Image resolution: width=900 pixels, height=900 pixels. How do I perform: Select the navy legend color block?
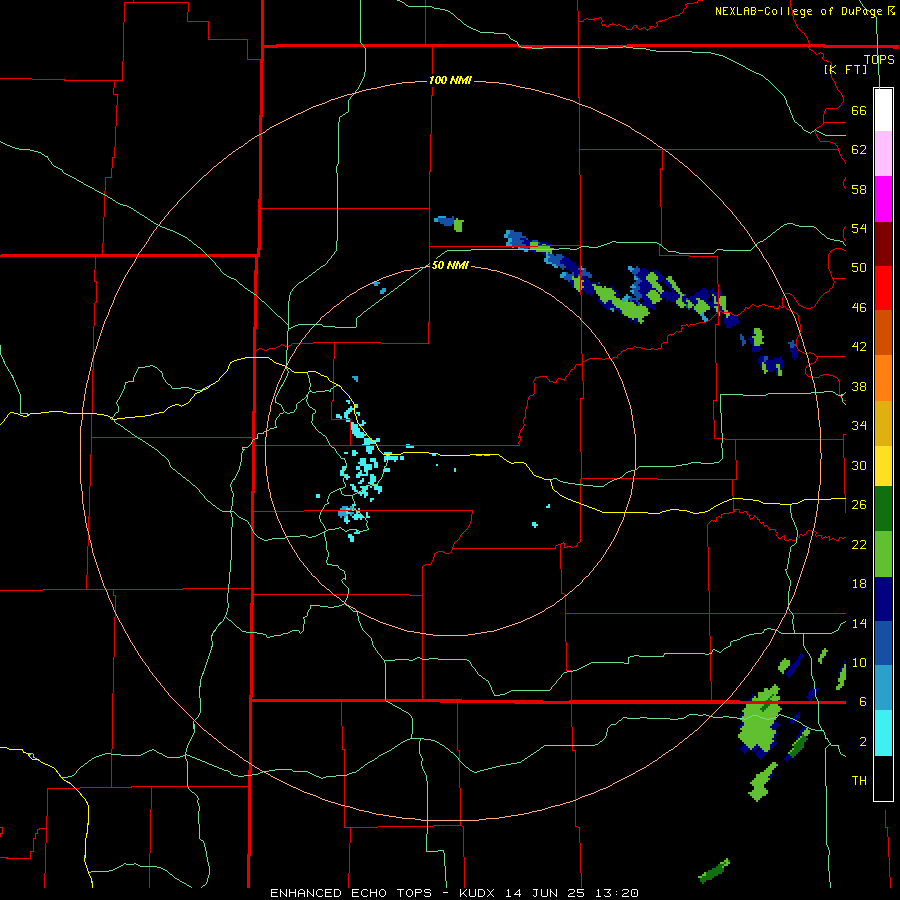(883, 599)
